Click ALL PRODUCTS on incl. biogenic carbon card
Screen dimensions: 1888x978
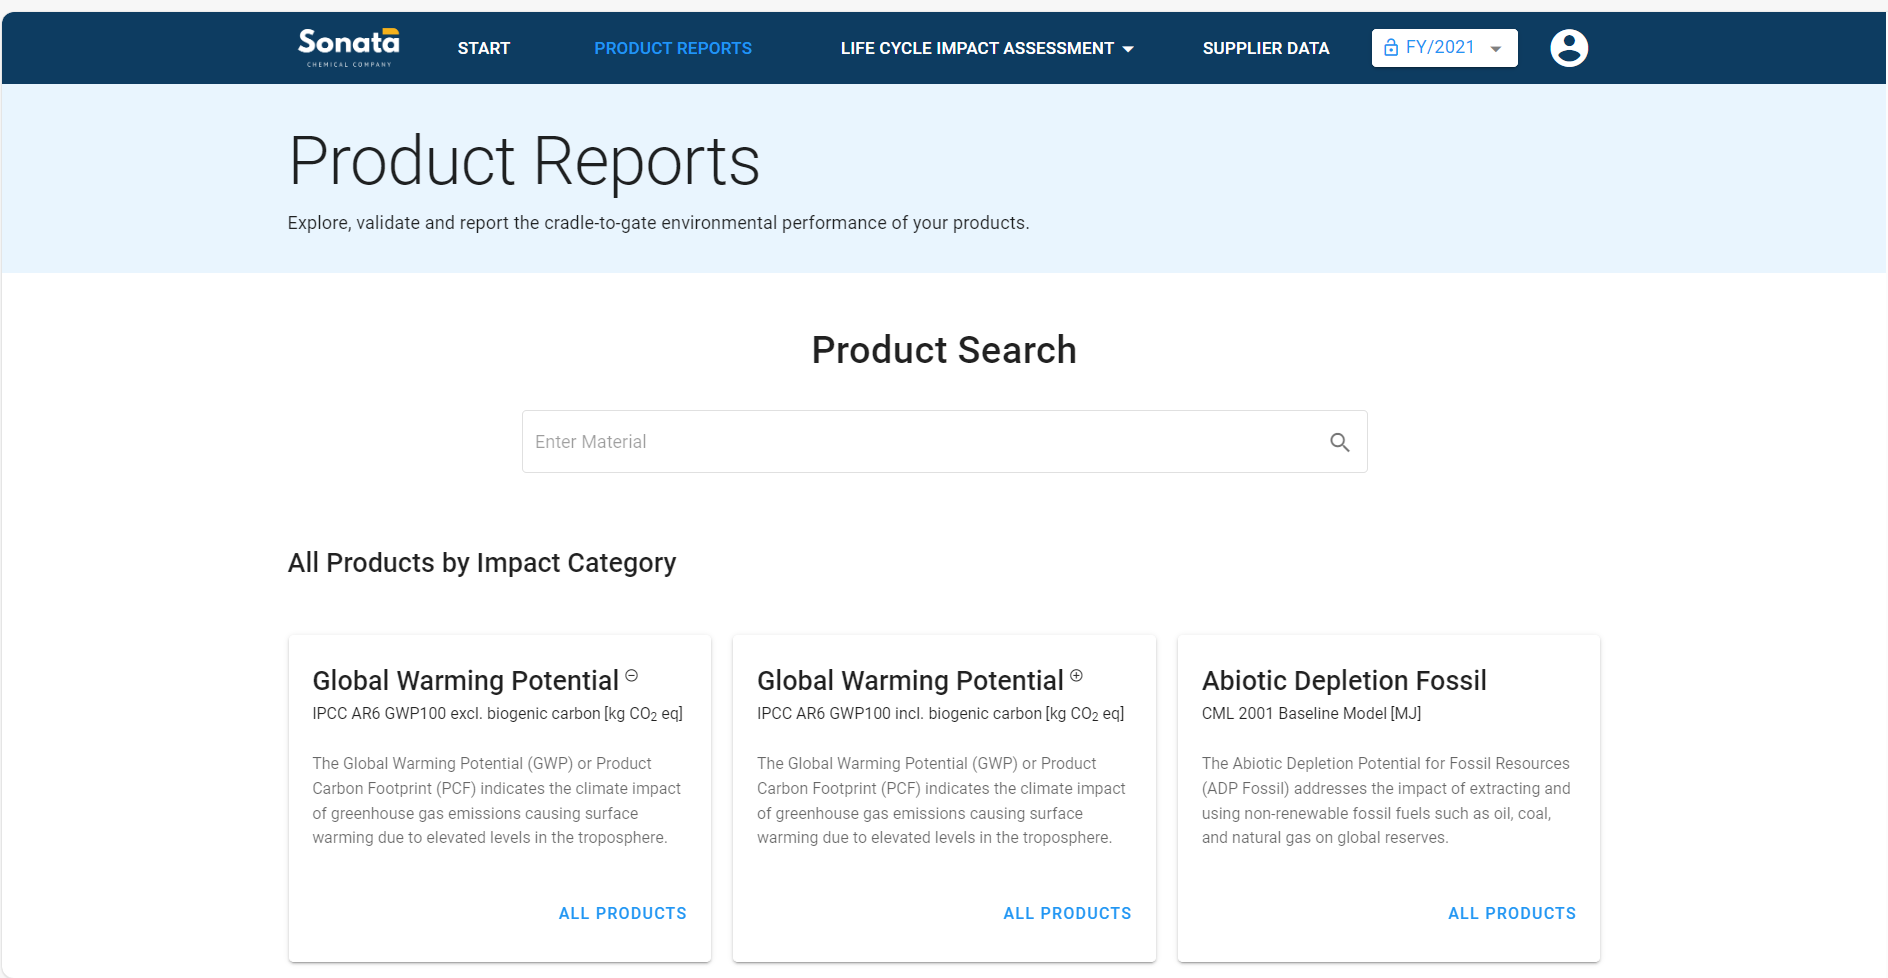pos(1067,913)
